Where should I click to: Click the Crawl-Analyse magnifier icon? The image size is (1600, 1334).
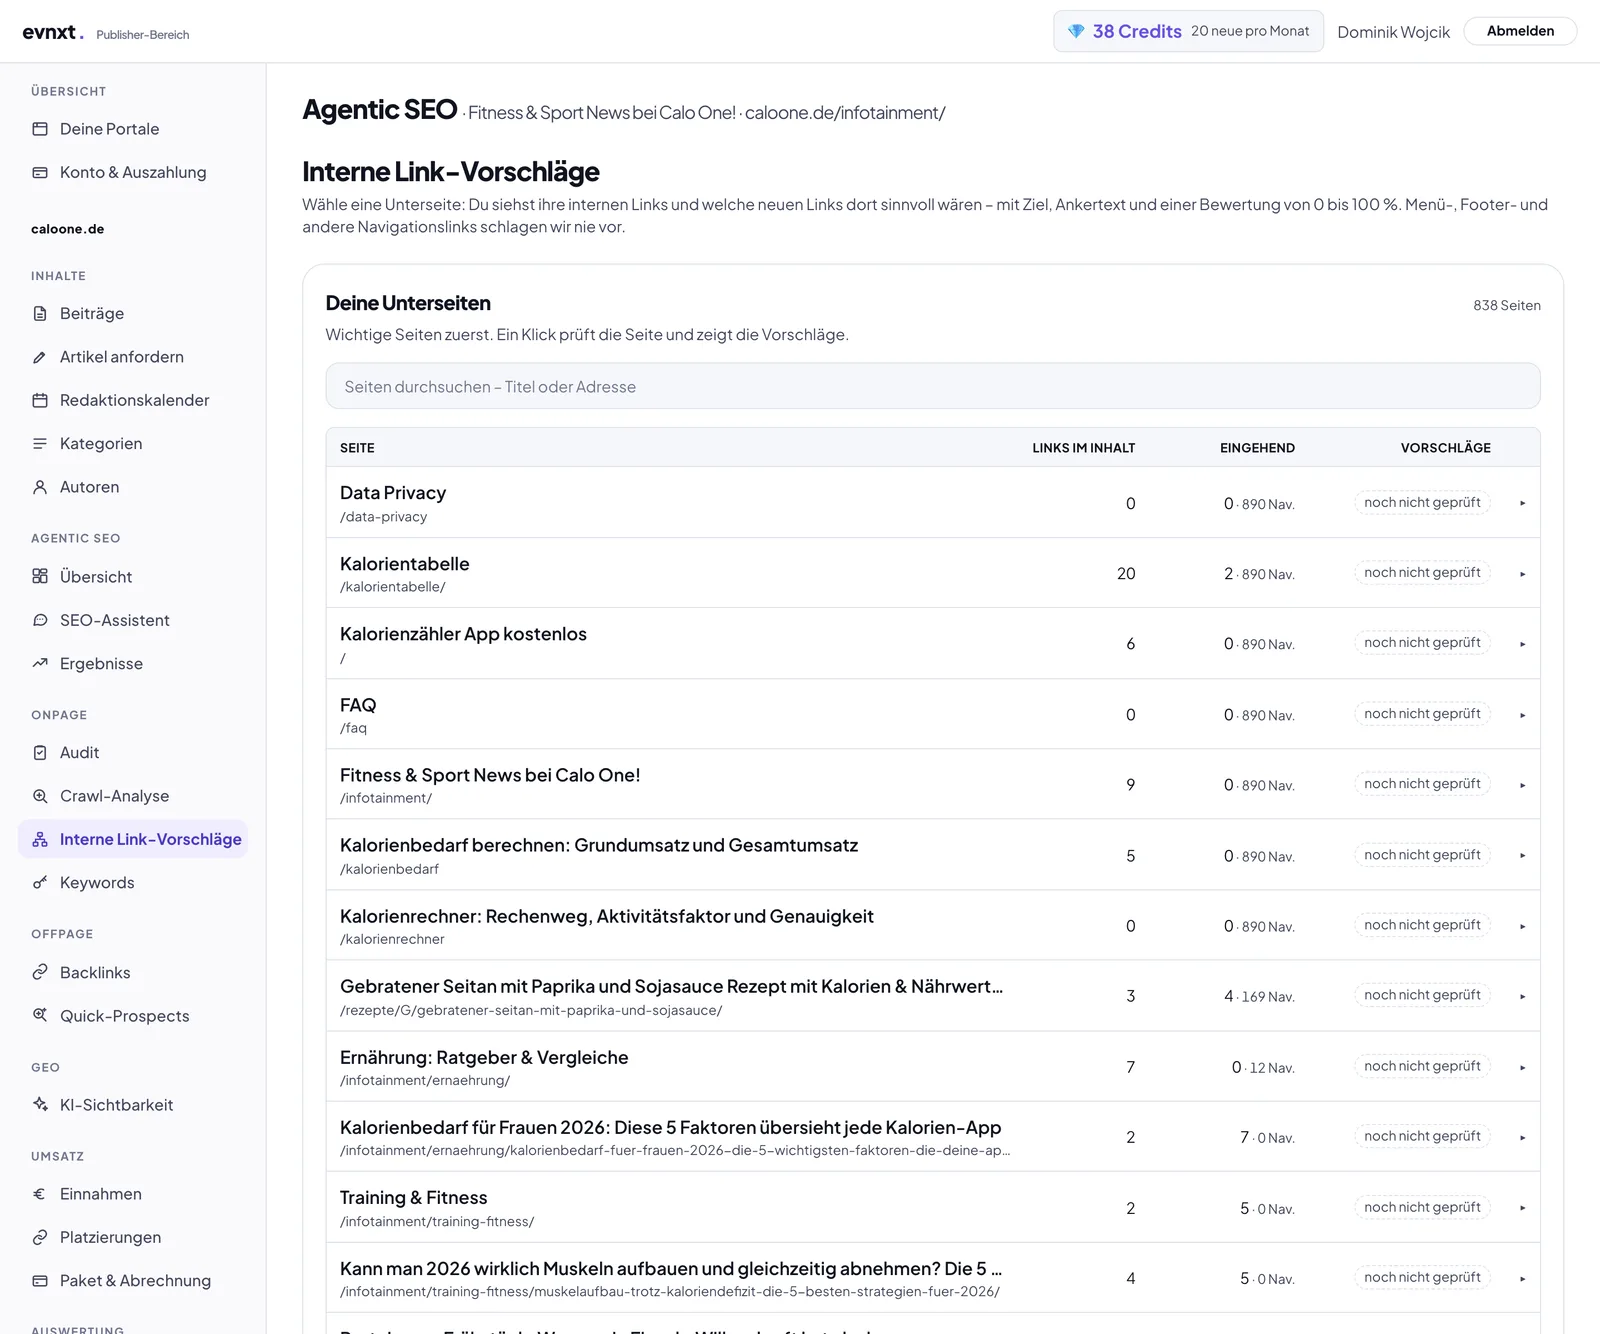pyautogui.click(x=40, y=796)
